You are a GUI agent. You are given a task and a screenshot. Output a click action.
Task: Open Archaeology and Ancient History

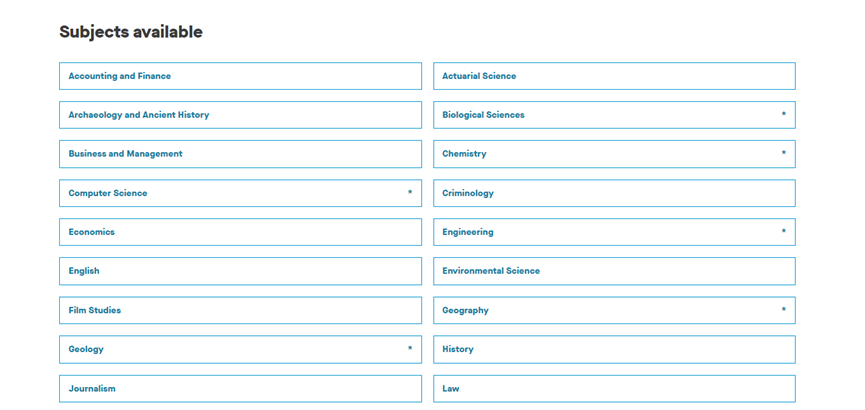coord(240,115)
